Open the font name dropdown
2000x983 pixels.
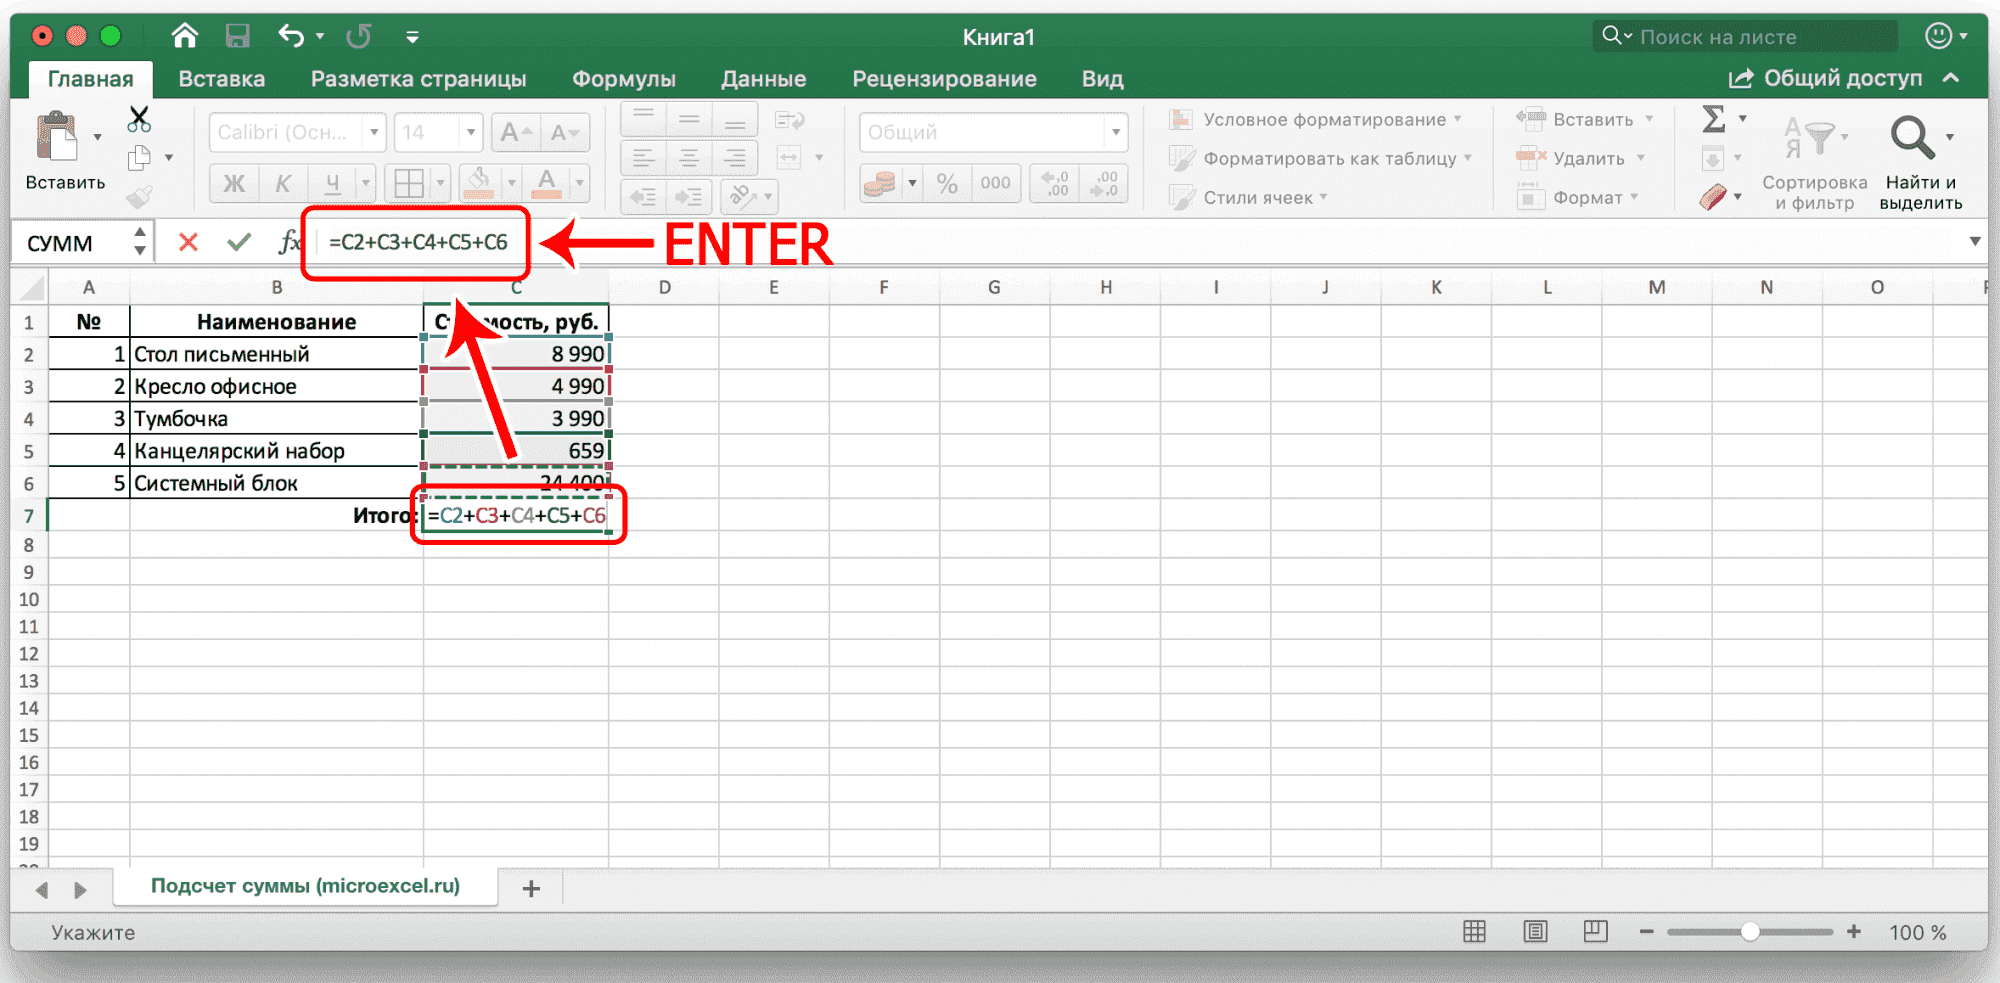374,132
